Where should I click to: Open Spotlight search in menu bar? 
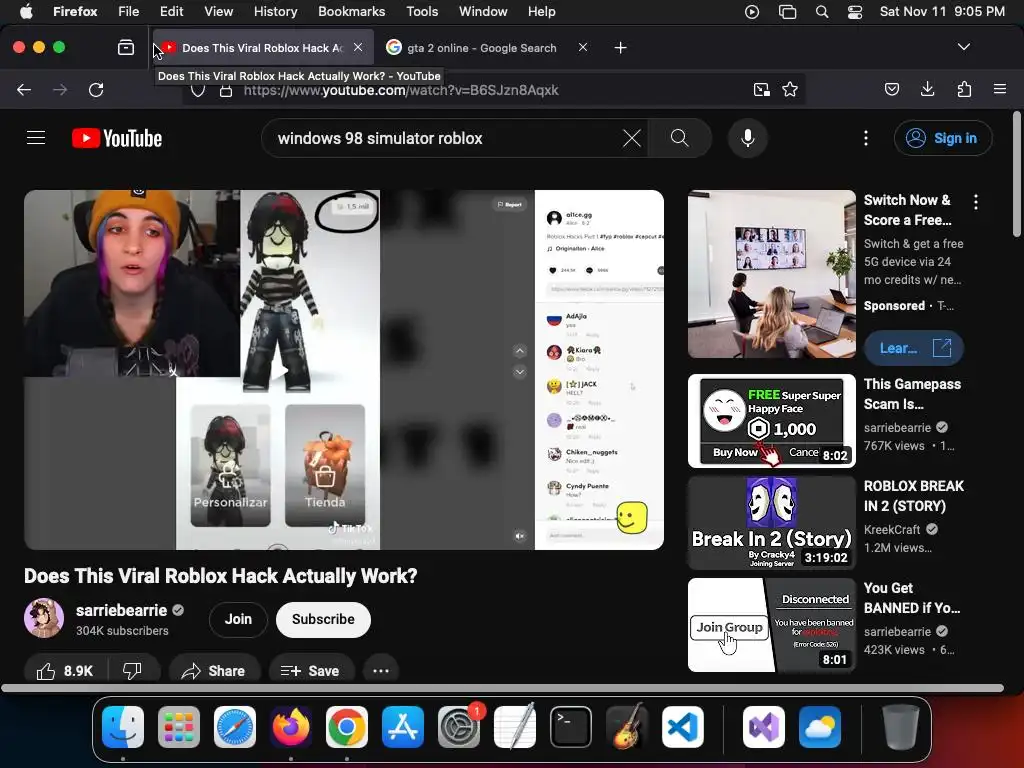coord(822,12)
